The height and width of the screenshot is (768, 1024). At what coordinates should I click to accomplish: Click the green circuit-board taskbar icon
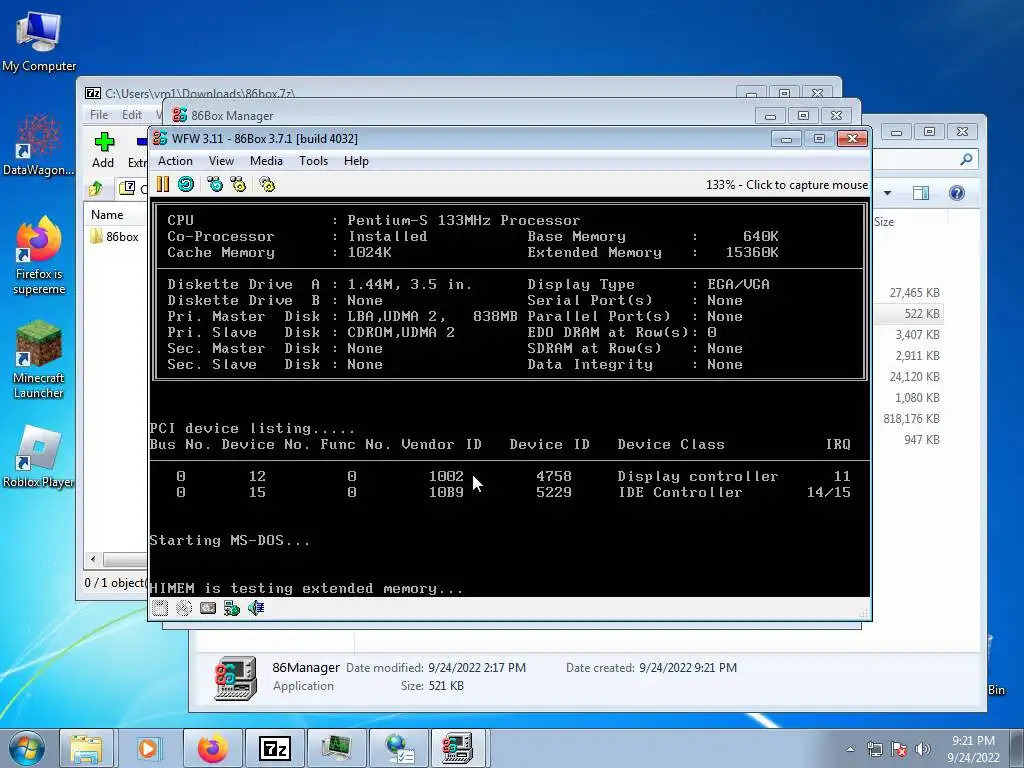[x=337, y=748]
